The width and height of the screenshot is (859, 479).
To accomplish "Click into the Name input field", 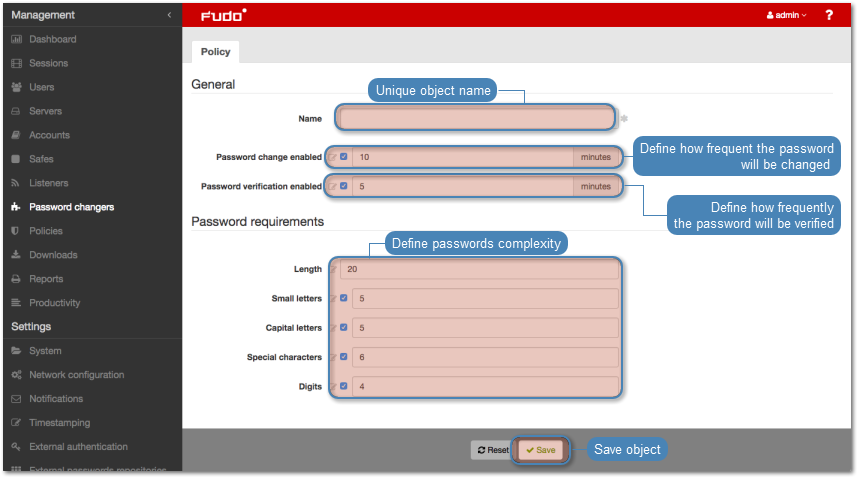I will [476, 117].
